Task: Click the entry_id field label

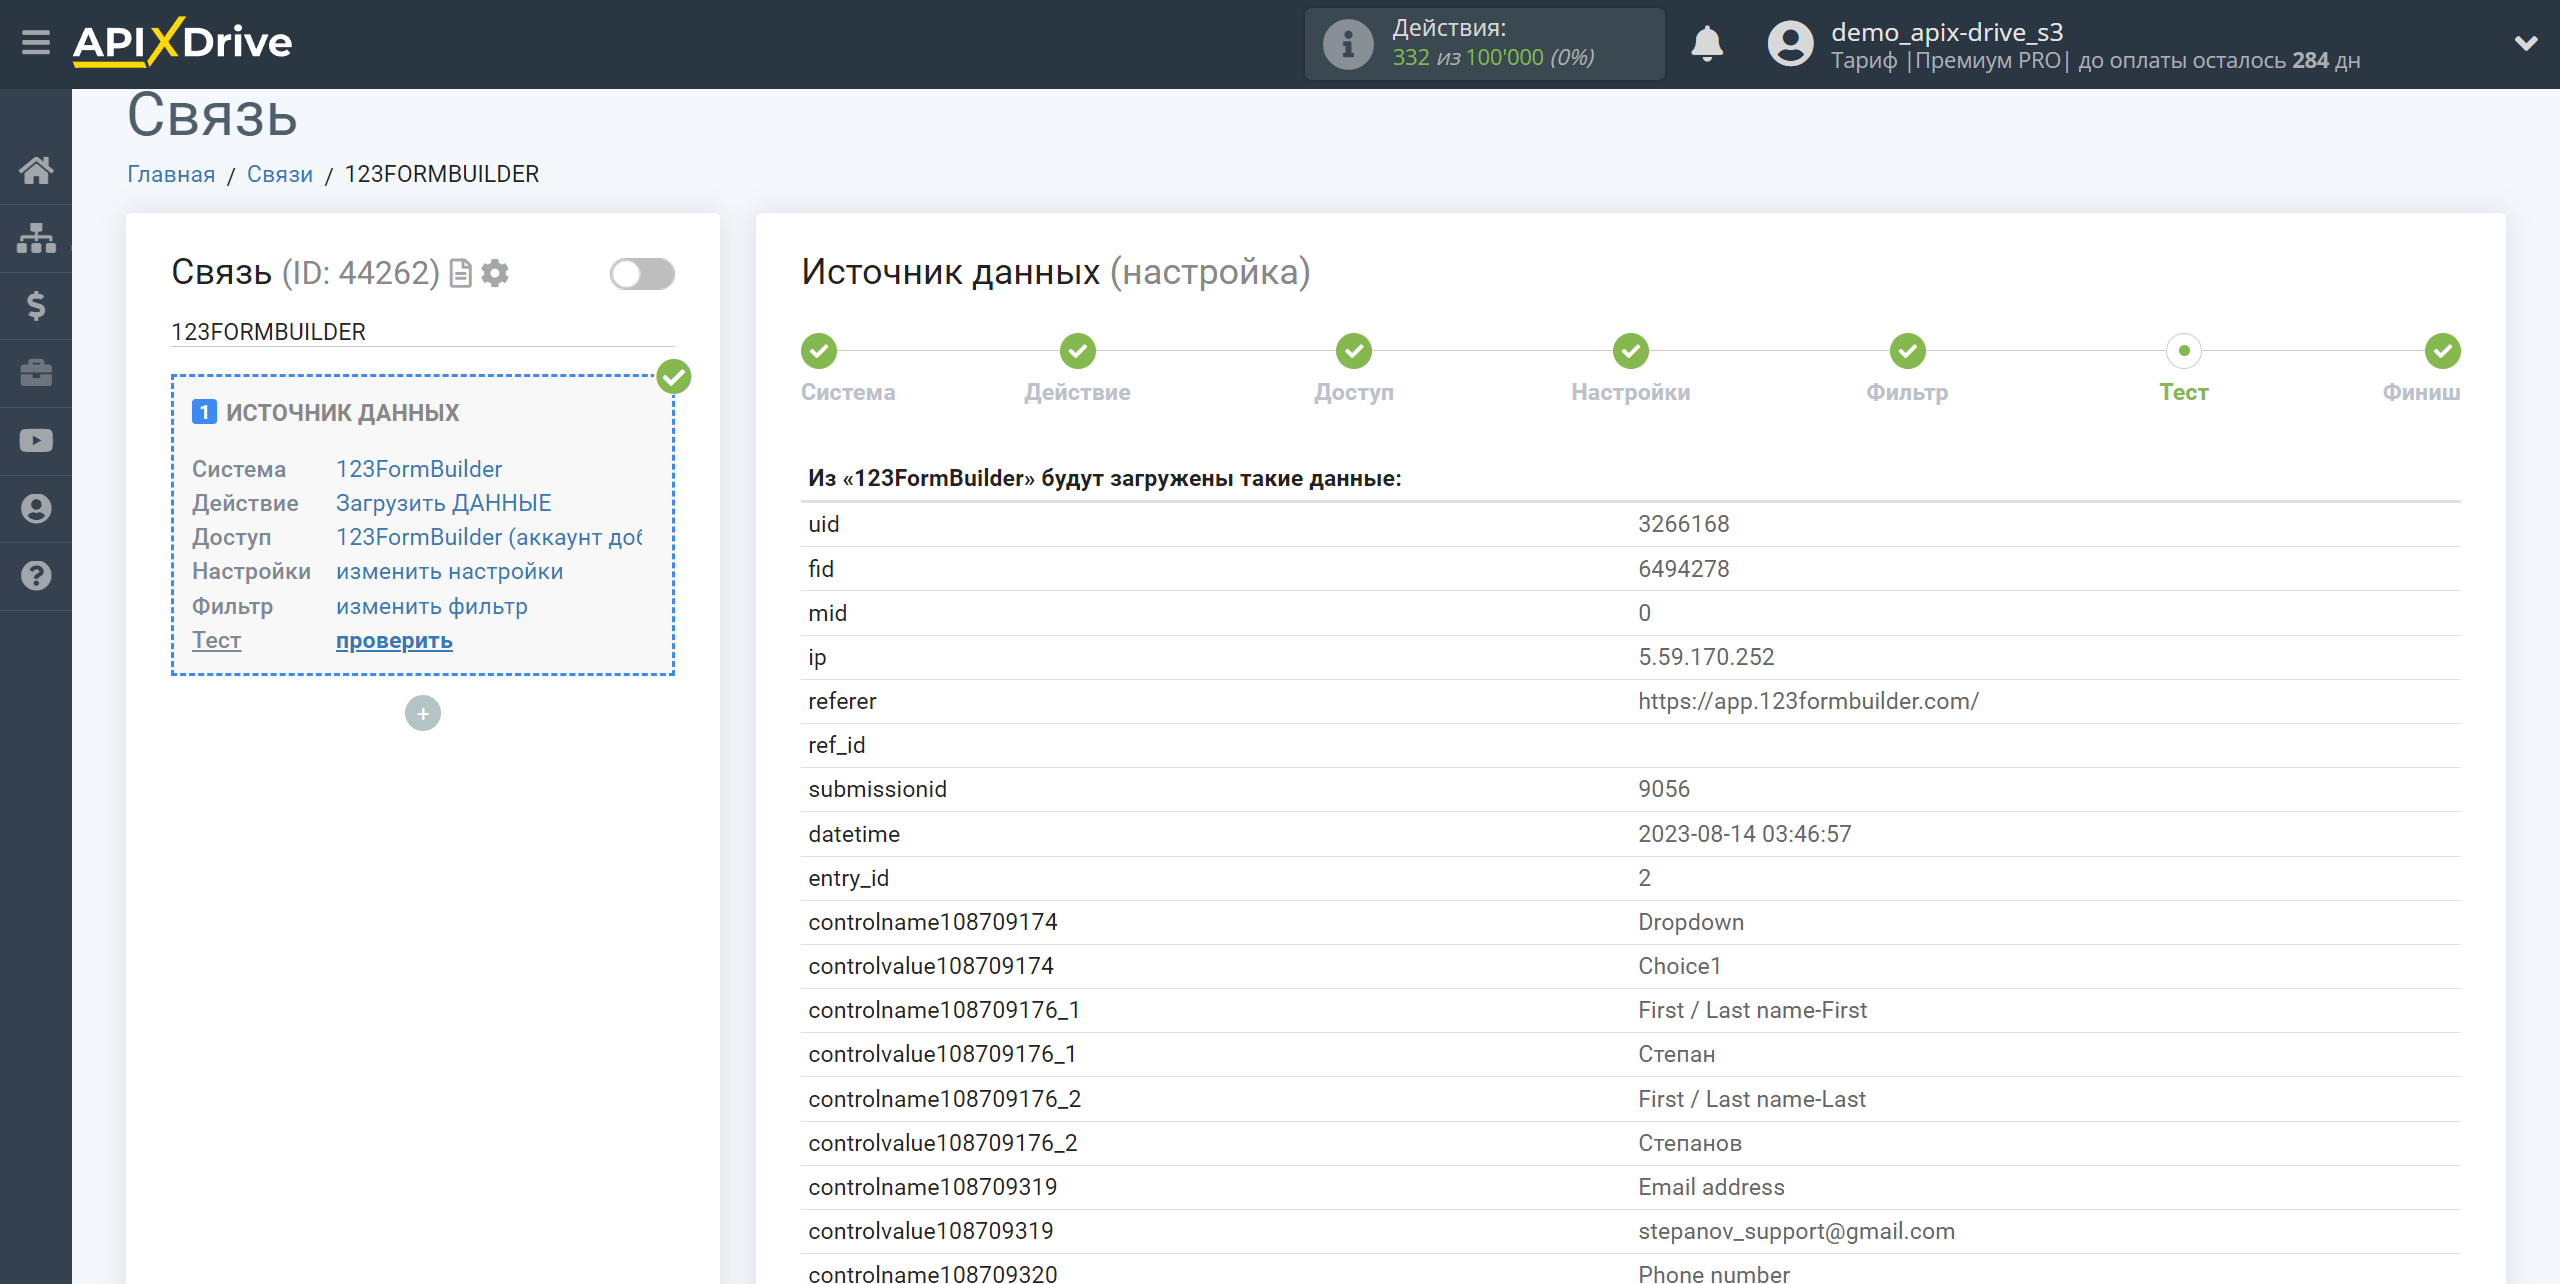Action: 849,878
